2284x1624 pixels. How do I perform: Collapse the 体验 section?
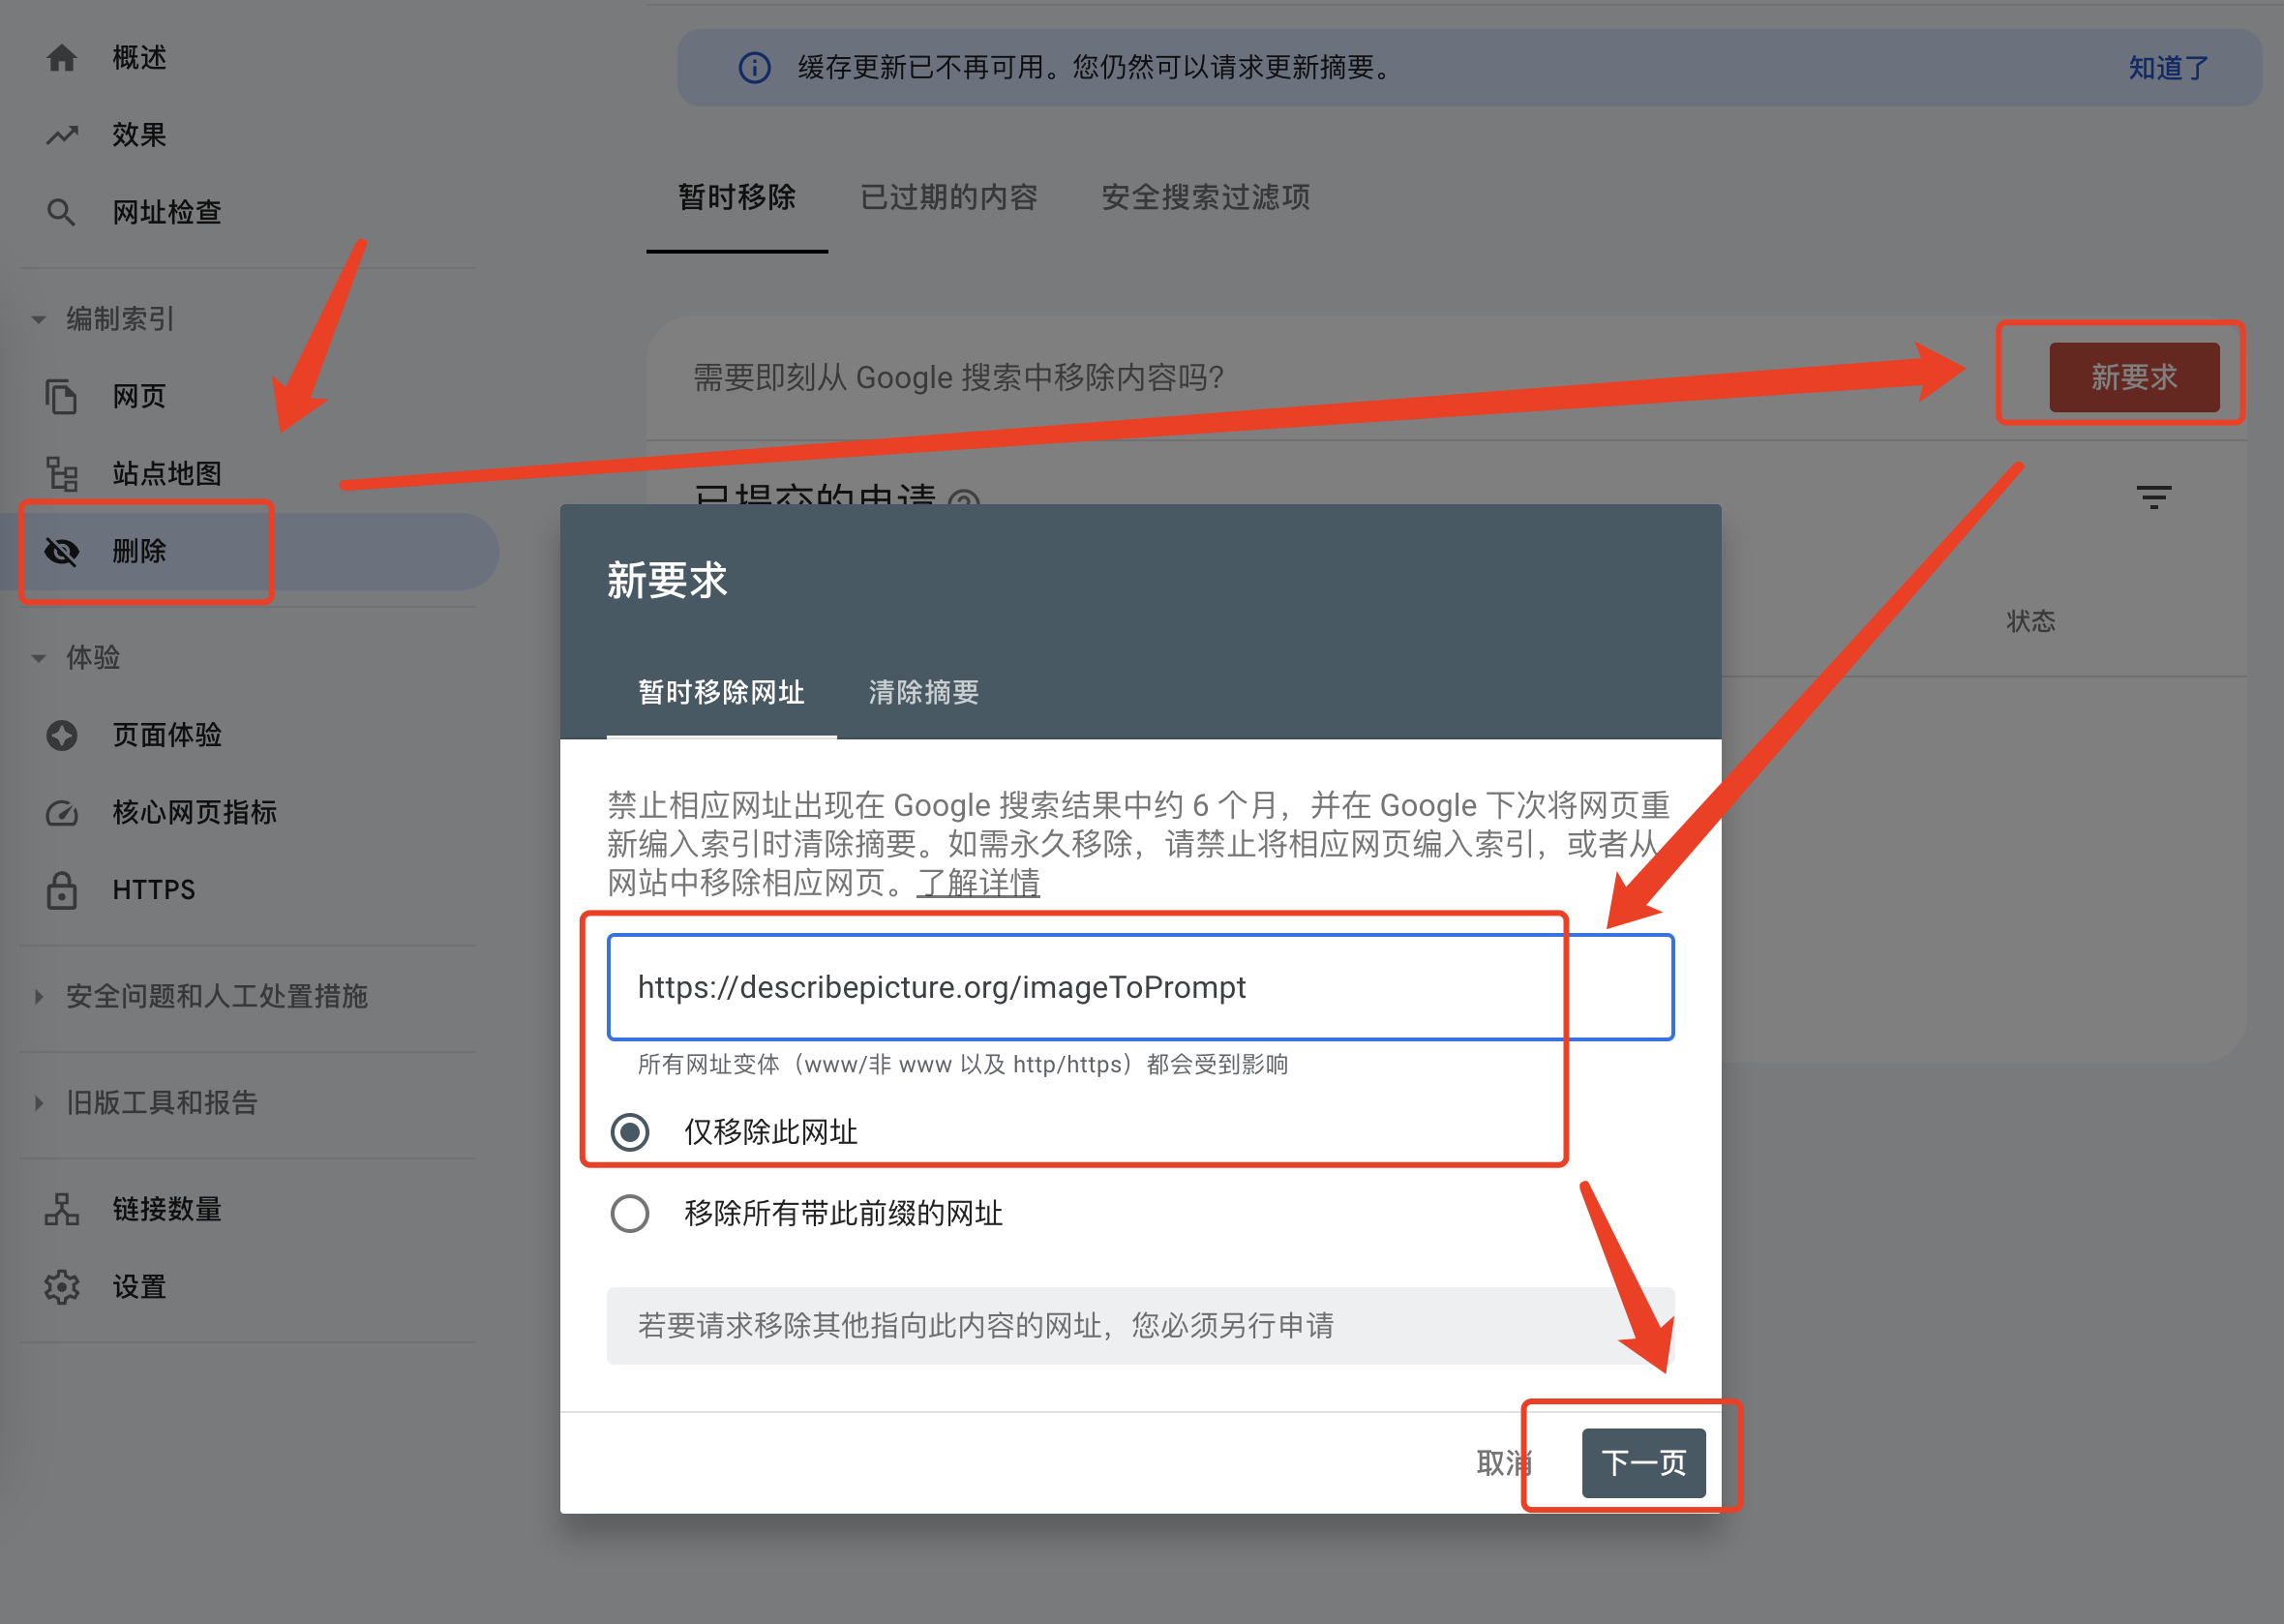pos(39,657)
